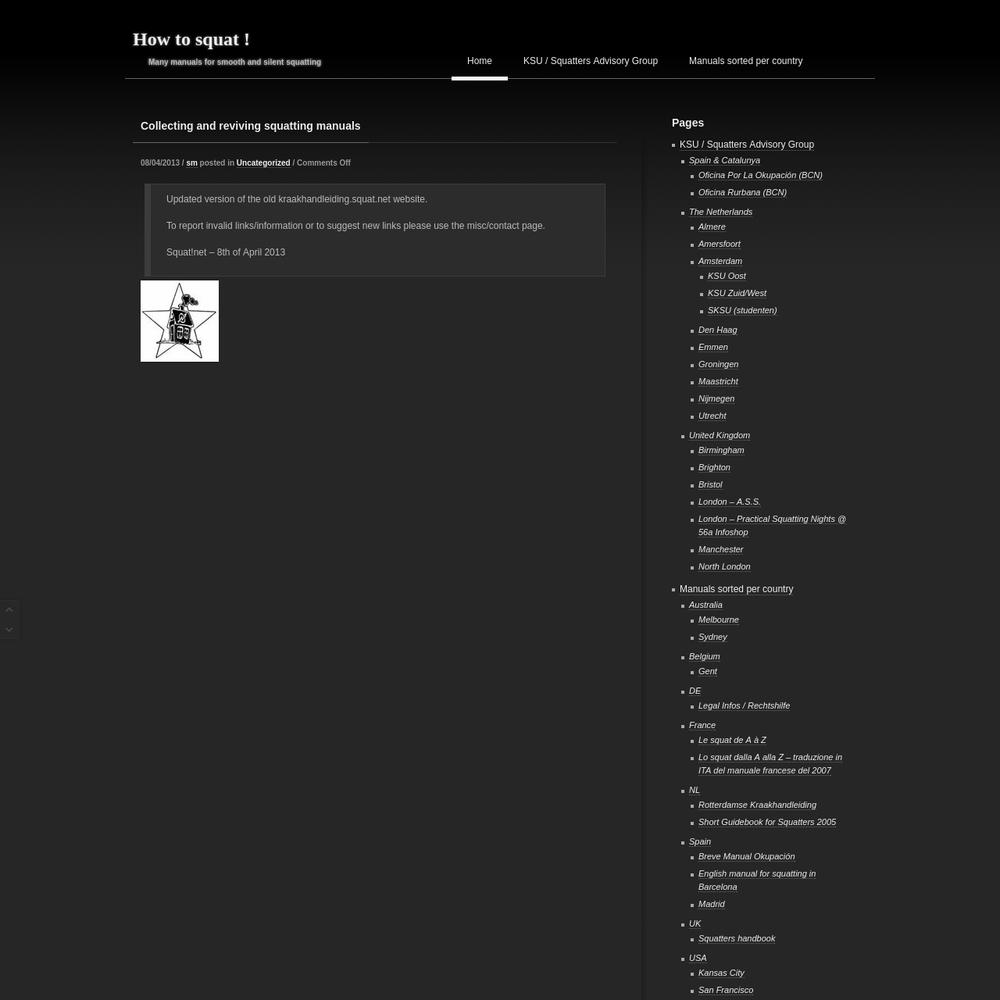Open UK manuals page link
The image size is (1000, 1000).
coord(695,924)
